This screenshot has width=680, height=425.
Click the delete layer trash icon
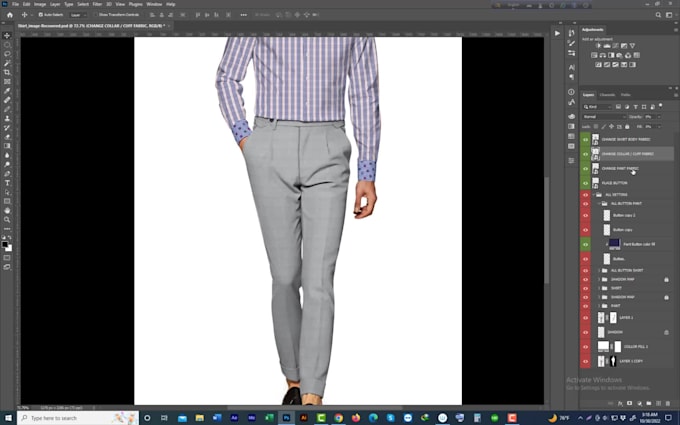[x=668, y=403]
